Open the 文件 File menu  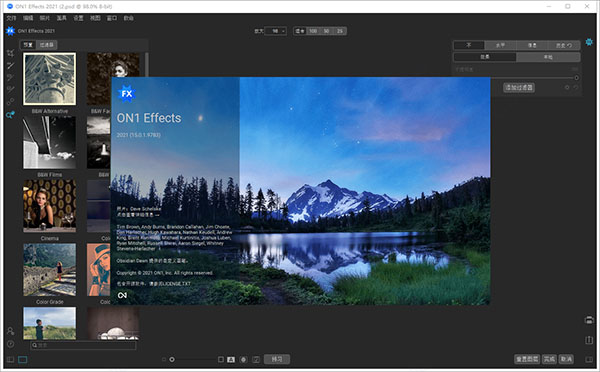pyautogui.click(x=11, y=18)
